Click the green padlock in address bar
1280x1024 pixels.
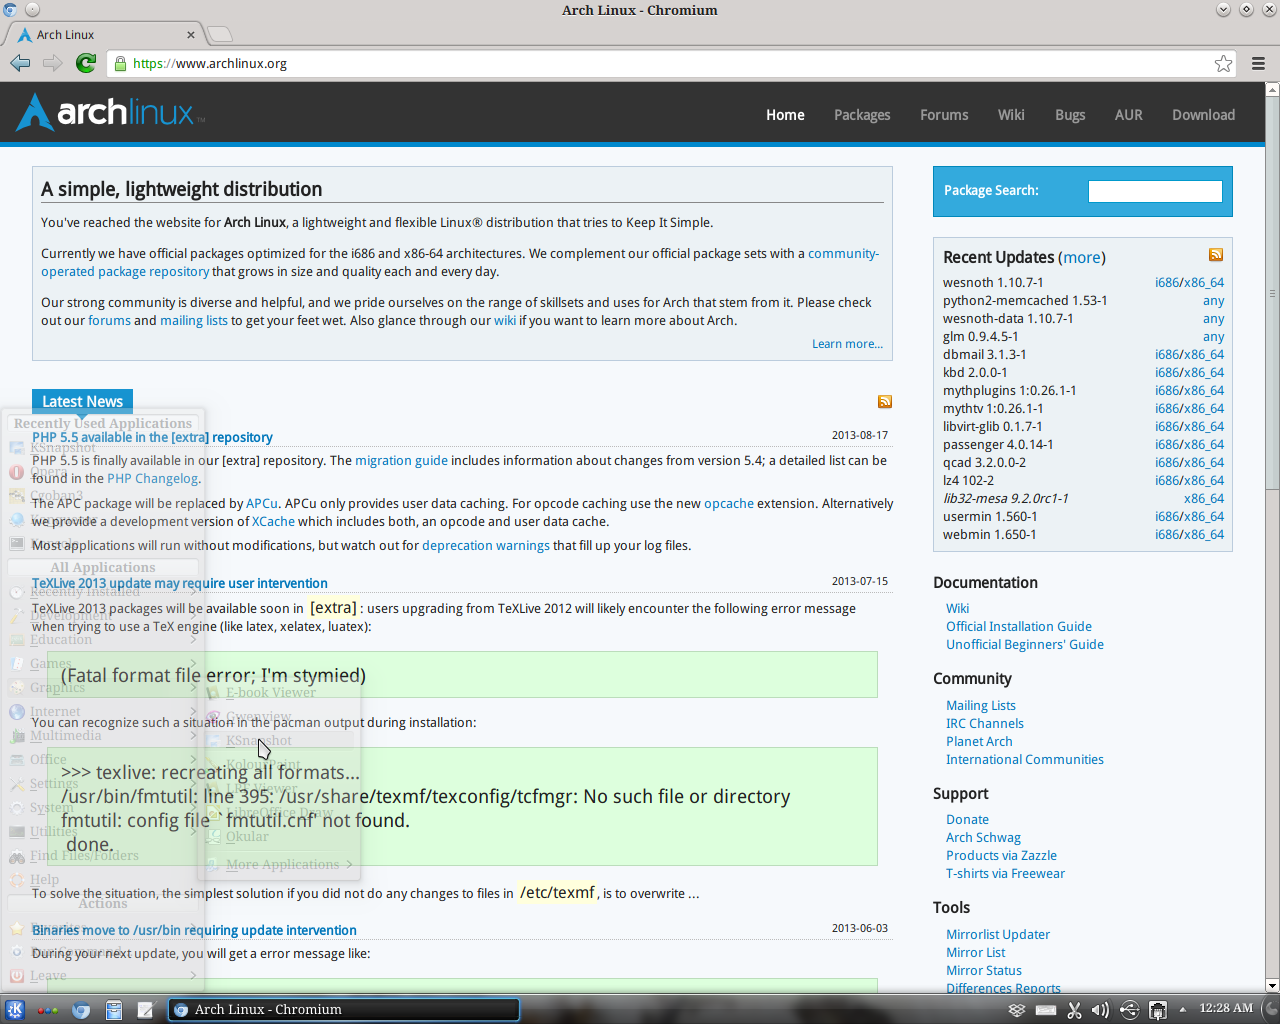click(x=120, y=63)
